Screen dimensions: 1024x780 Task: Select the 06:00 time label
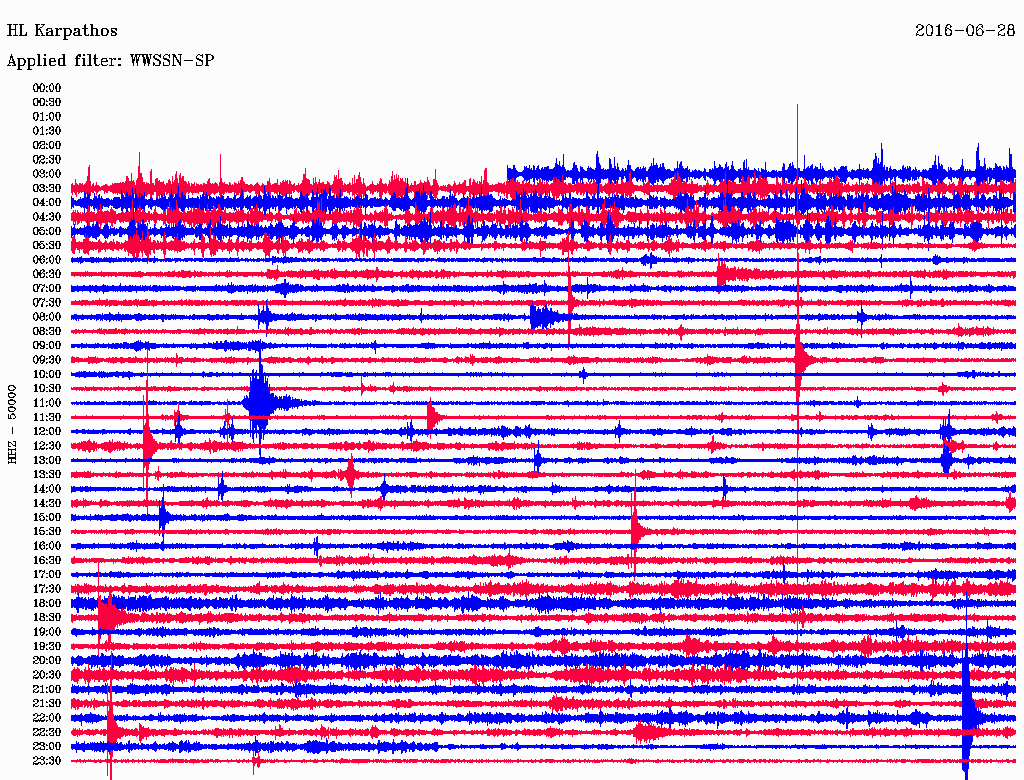point(46,259)
